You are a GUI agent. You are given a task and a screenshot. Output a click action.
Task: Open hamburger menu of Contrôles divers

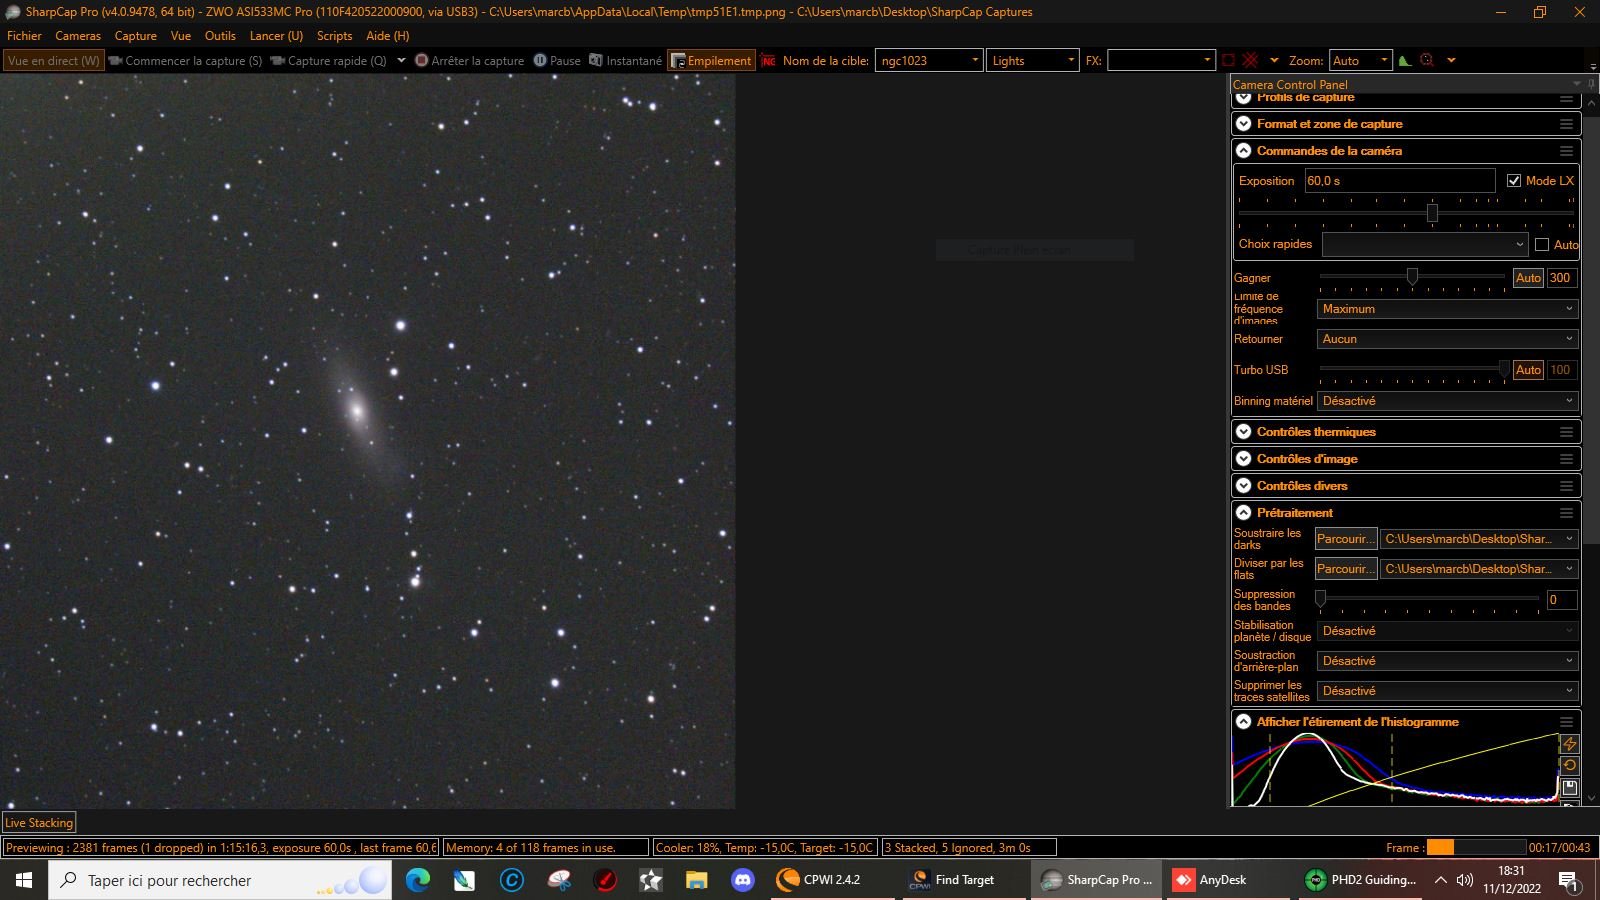(x=1566, y=486)
